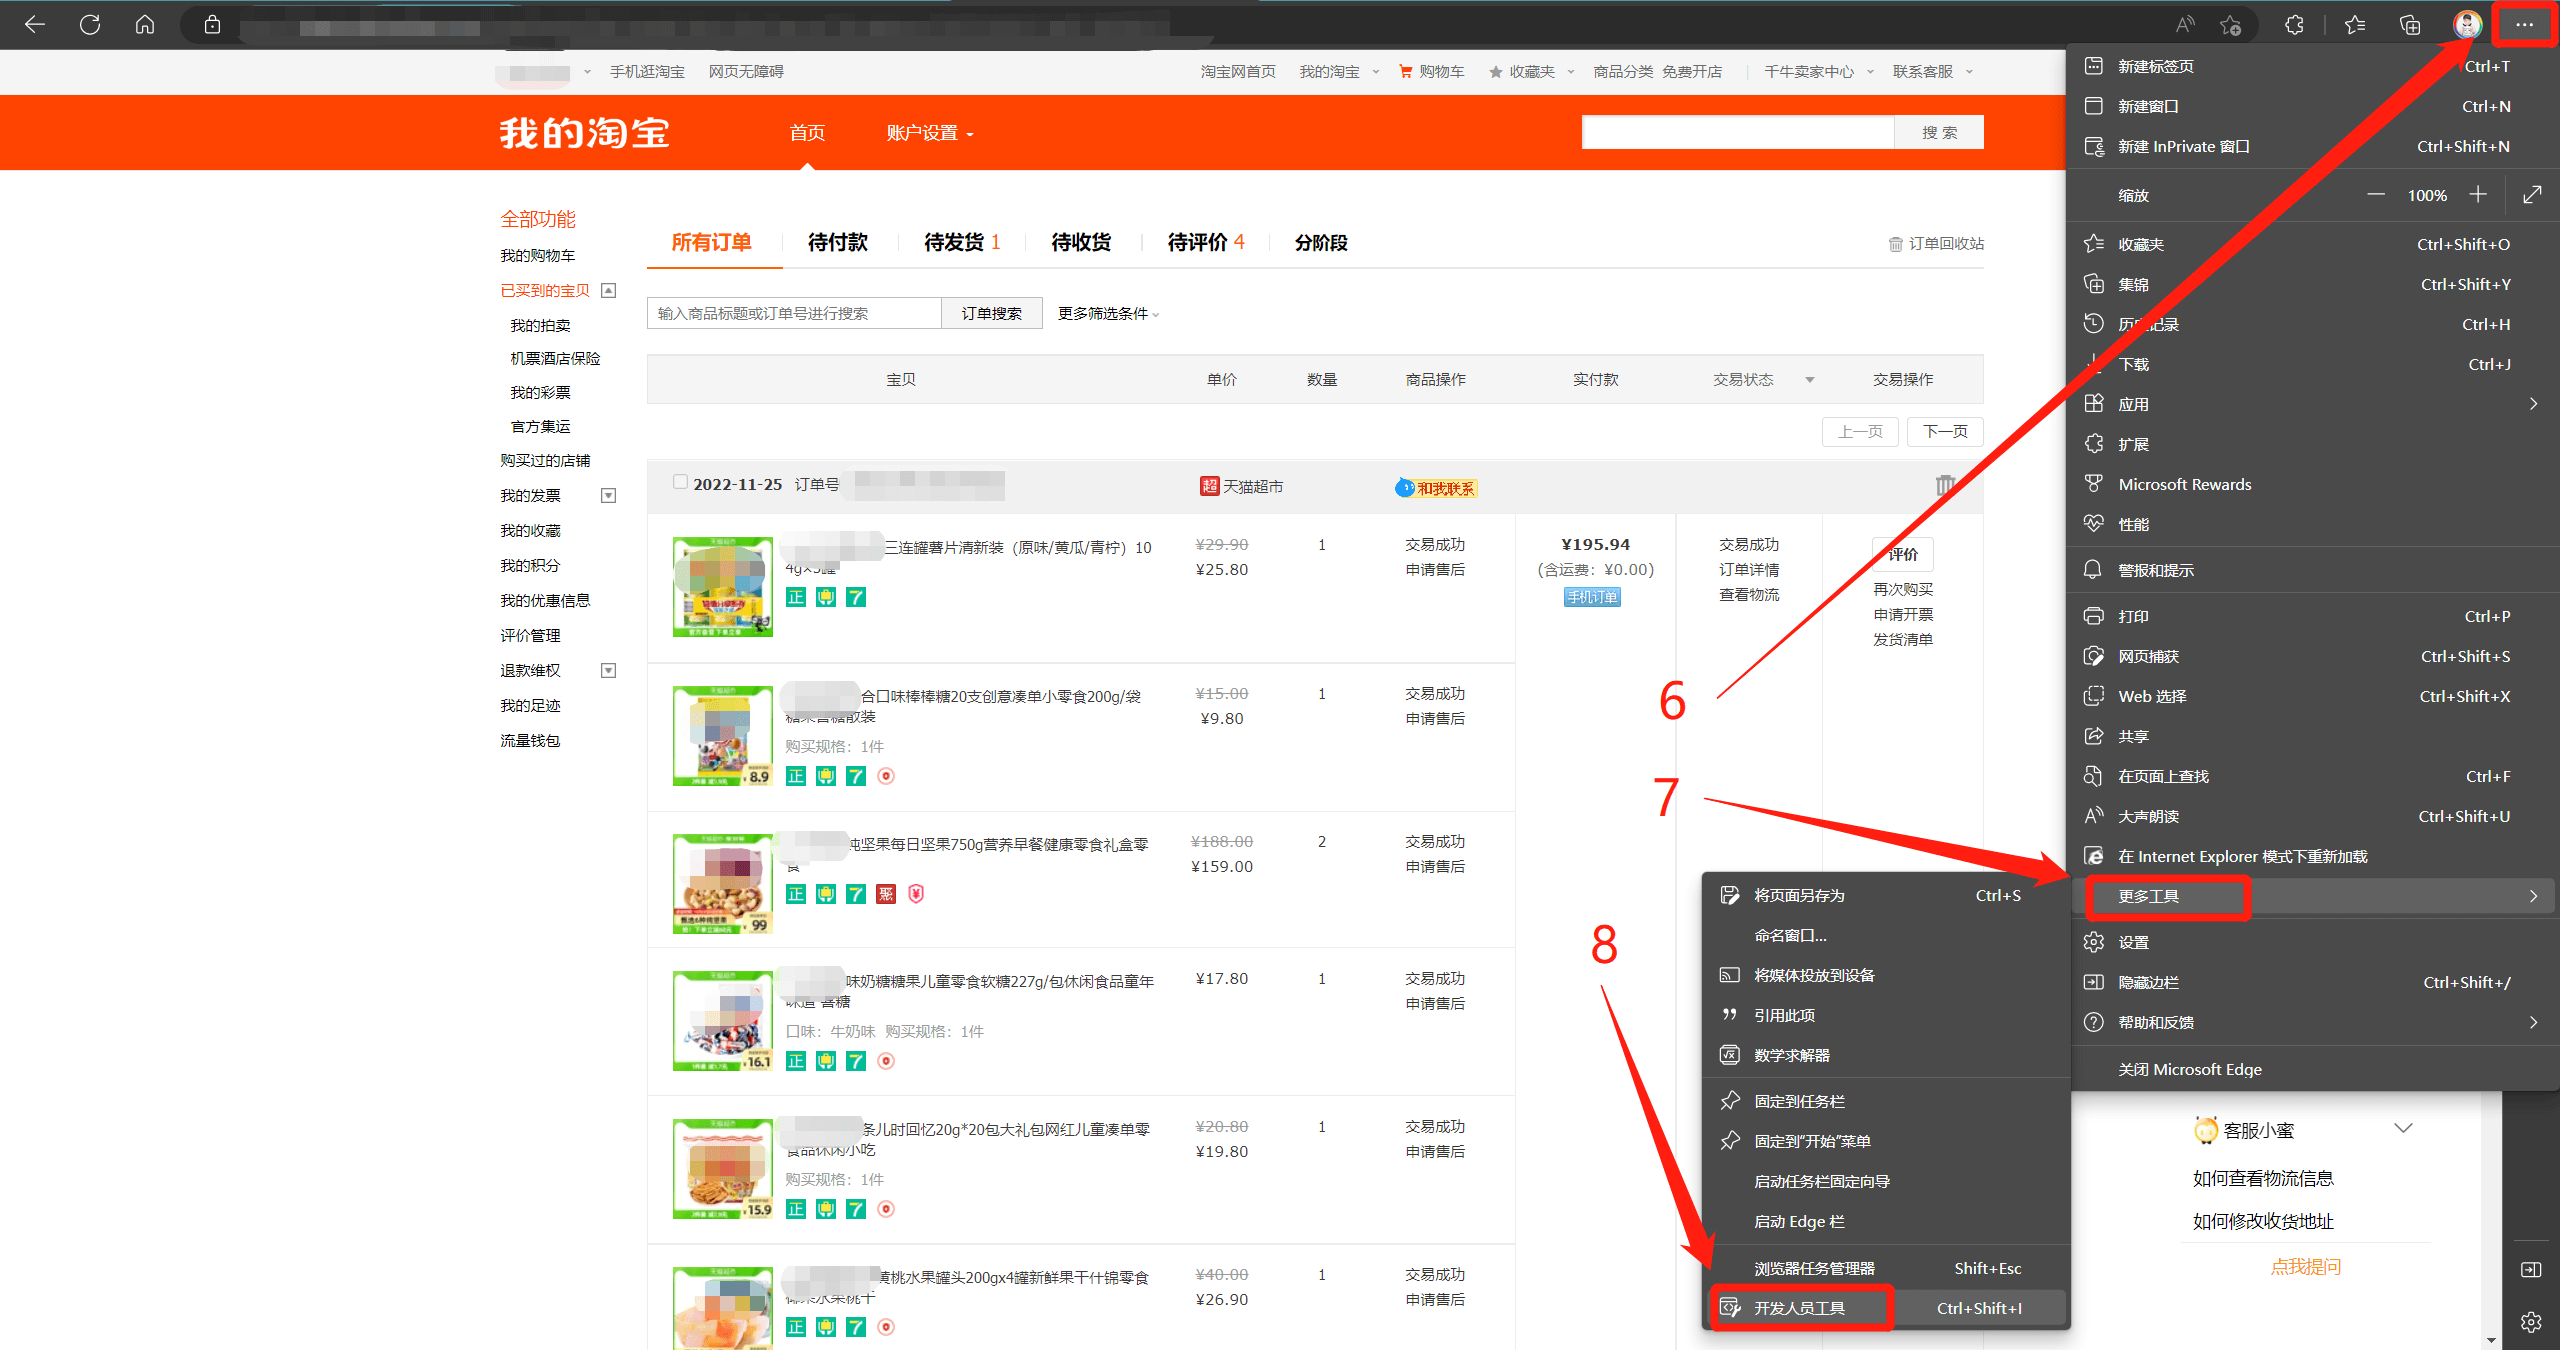Open 更多筛选条件 dropdown
Viewport: 2560px width, 1350px height.
pos(1108,314)
